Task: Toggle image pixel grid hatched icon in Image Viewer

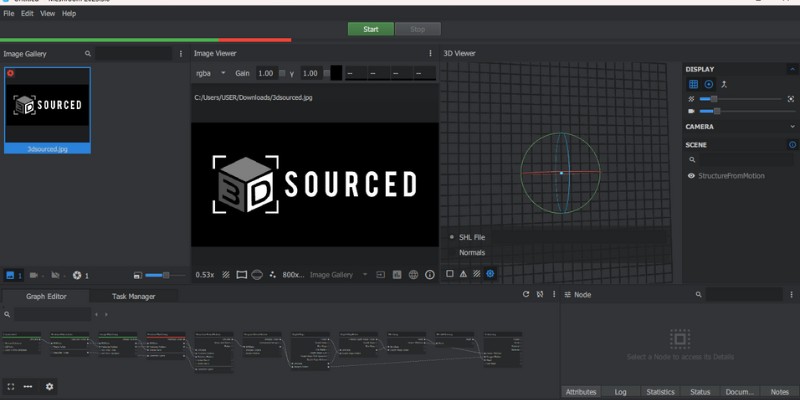Action: coord(226,275)
